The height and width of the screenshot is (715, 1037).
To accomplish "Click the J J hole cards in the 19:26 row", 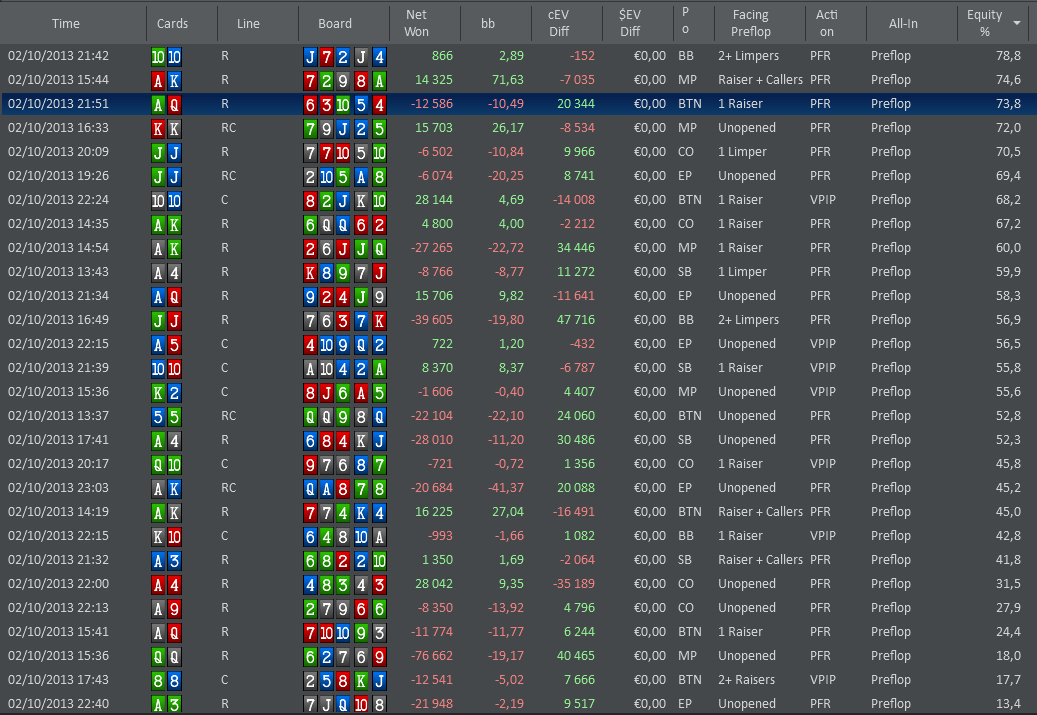I will coord(166,177).
